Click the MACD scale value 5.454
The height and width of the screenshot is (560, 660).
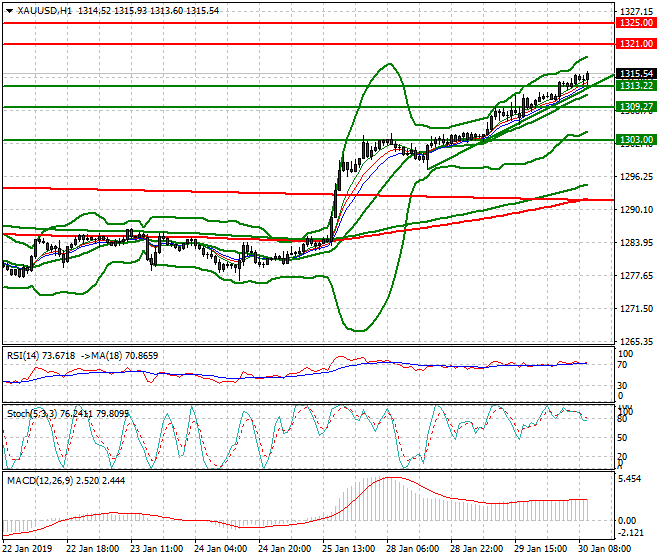click(629, 479)
